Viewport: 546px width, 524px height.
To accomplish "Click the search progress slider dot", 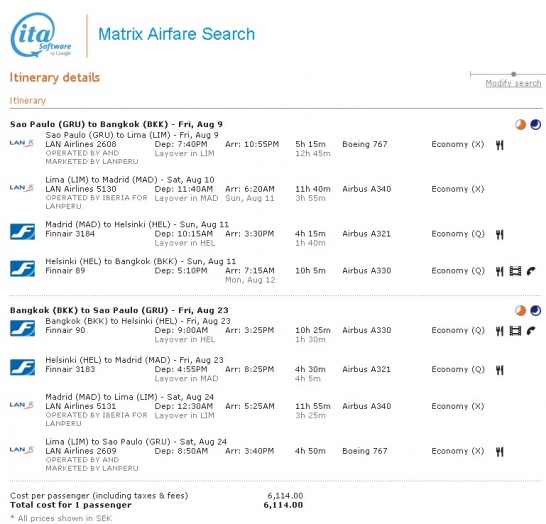I will (x=514, y=74).
